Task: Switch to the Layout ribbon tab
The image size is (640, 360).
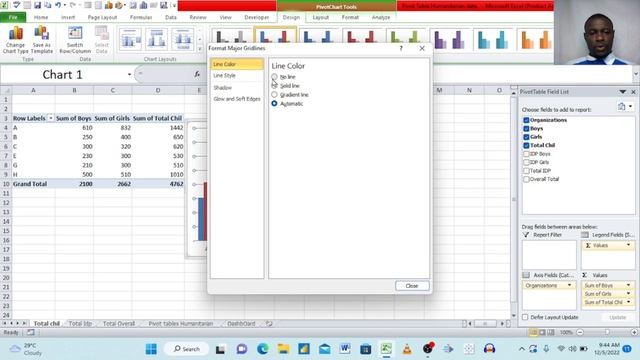Action: 320,17
